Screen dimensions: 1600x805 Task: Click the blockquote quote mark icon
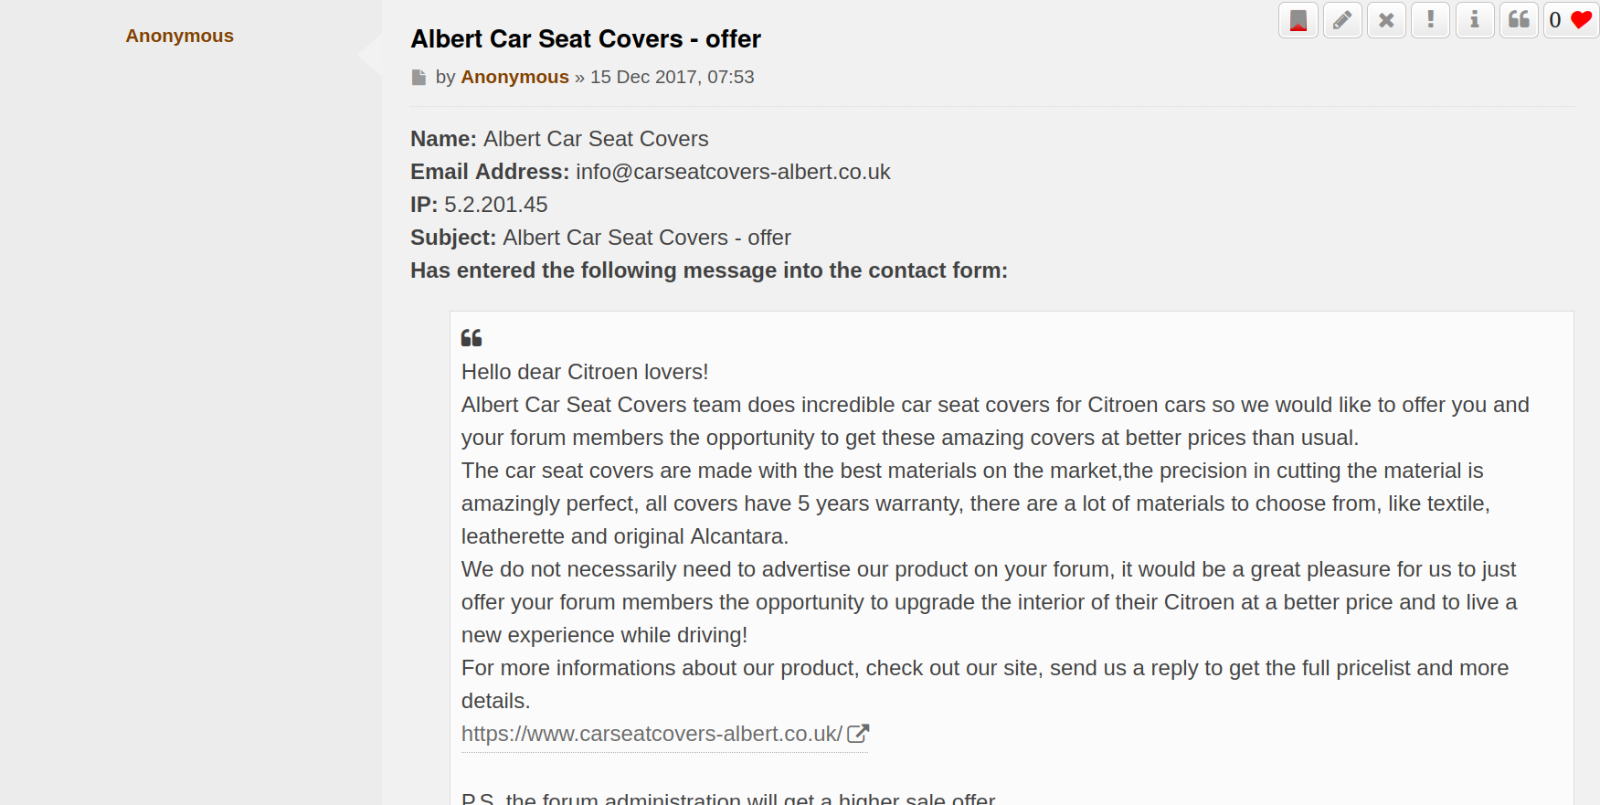pos(471,338)
